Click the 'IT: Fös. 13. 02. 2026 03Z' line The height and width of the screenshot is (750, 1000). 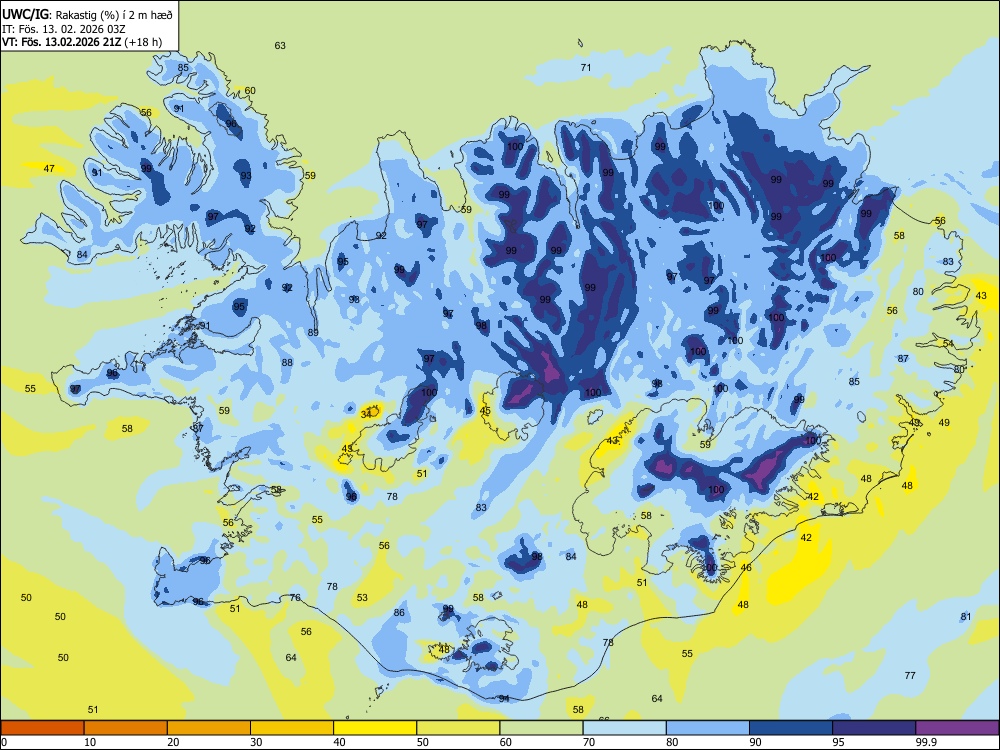point(64,29)
